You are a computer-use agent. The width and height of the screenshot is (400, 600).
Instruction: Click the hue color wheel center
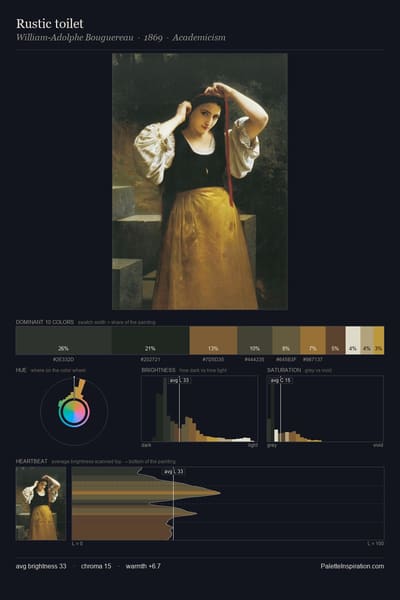tap(74, 412)
